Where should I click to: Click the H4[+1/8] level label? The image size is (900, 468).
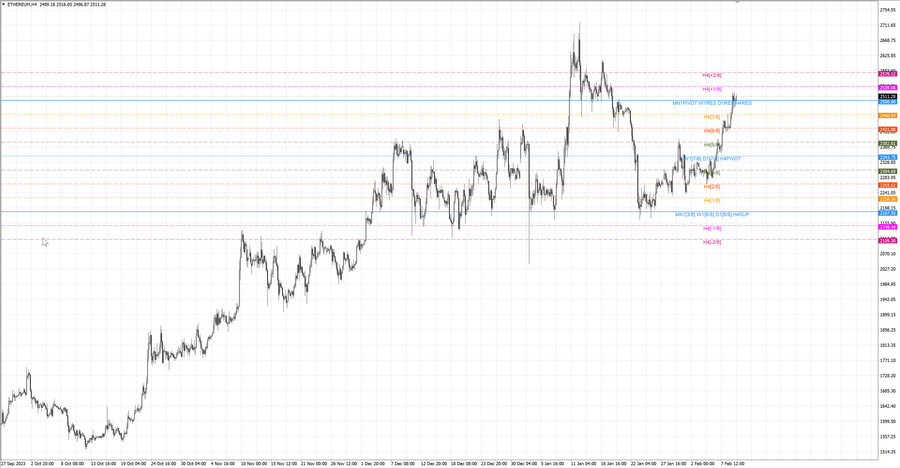click(x=712, y=89)
